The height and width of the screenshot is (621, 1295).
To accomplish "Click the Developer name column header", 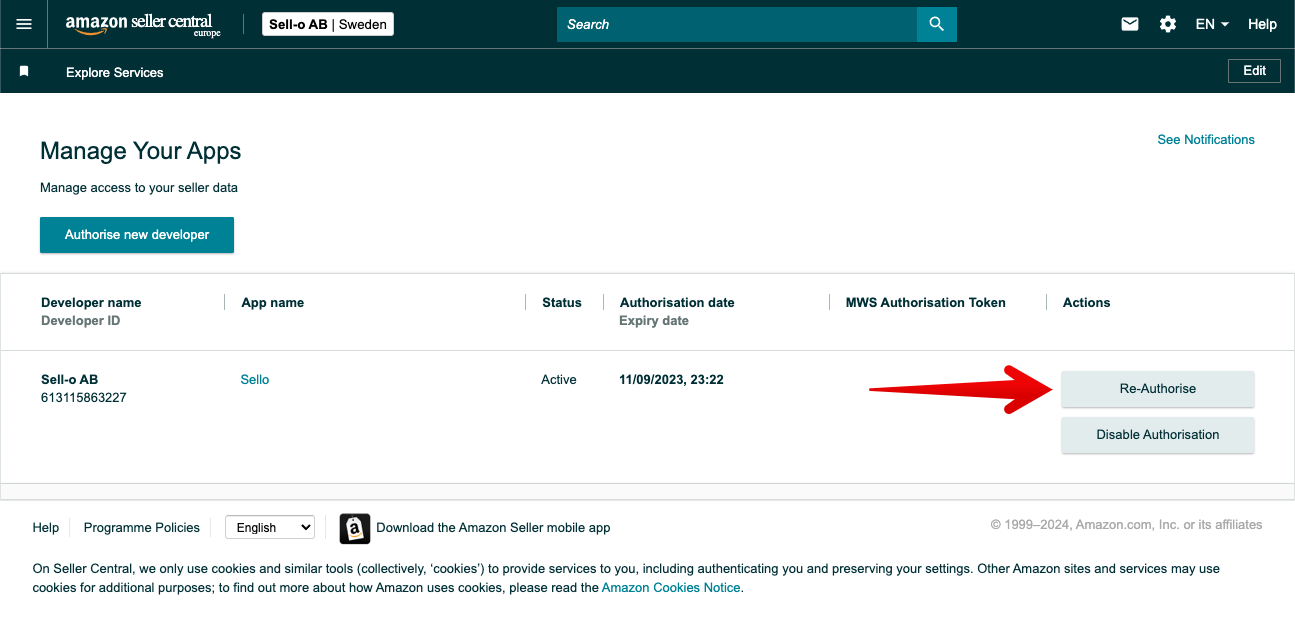I will click(x=91, y=302).
